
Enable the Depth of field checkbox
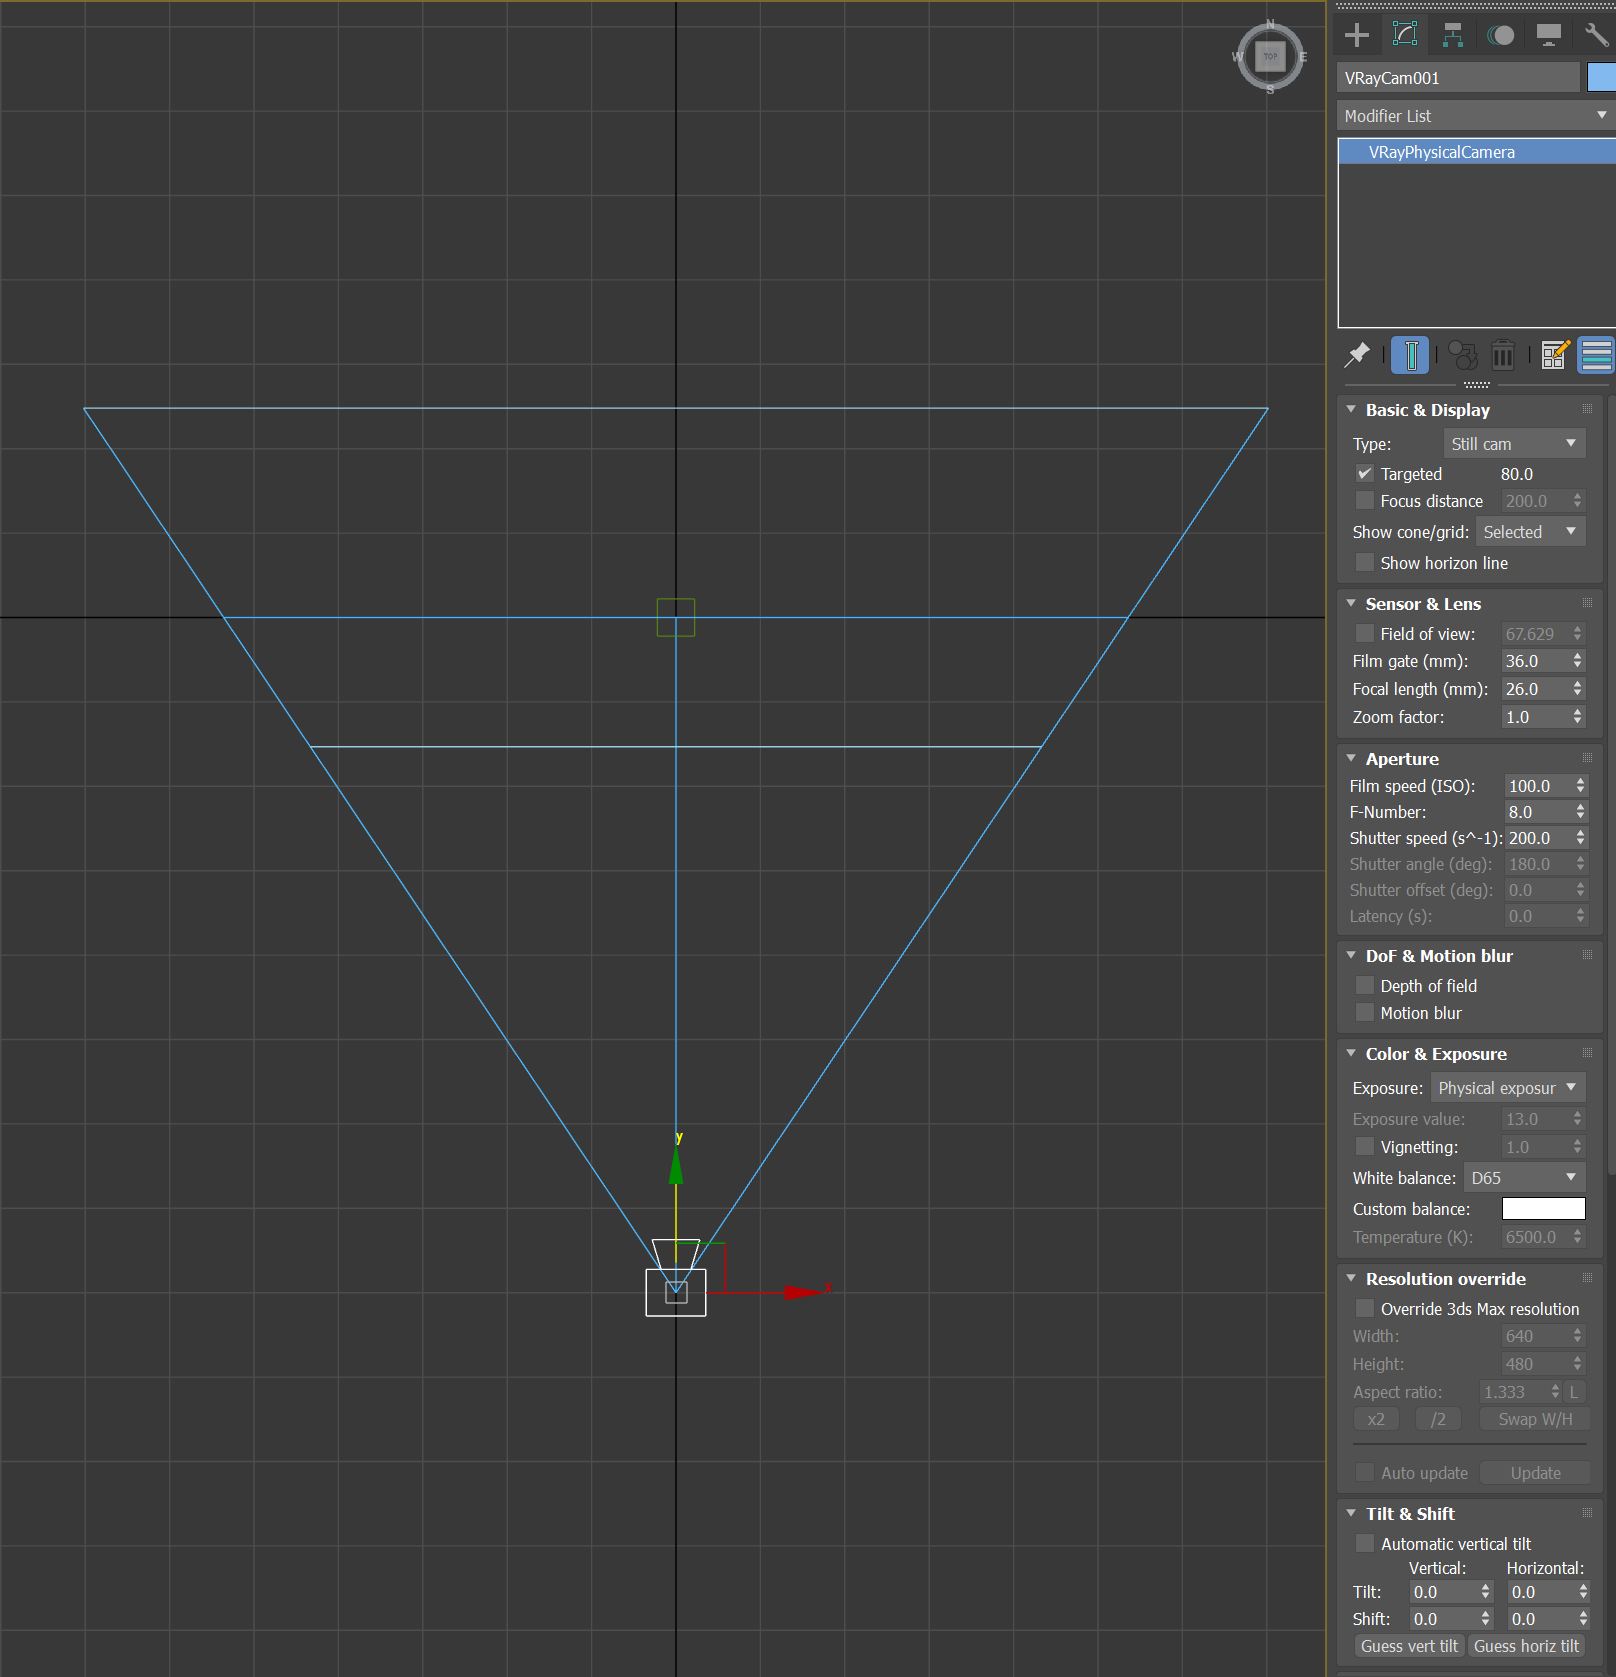pyautogui.click(x=1364, y=986)
